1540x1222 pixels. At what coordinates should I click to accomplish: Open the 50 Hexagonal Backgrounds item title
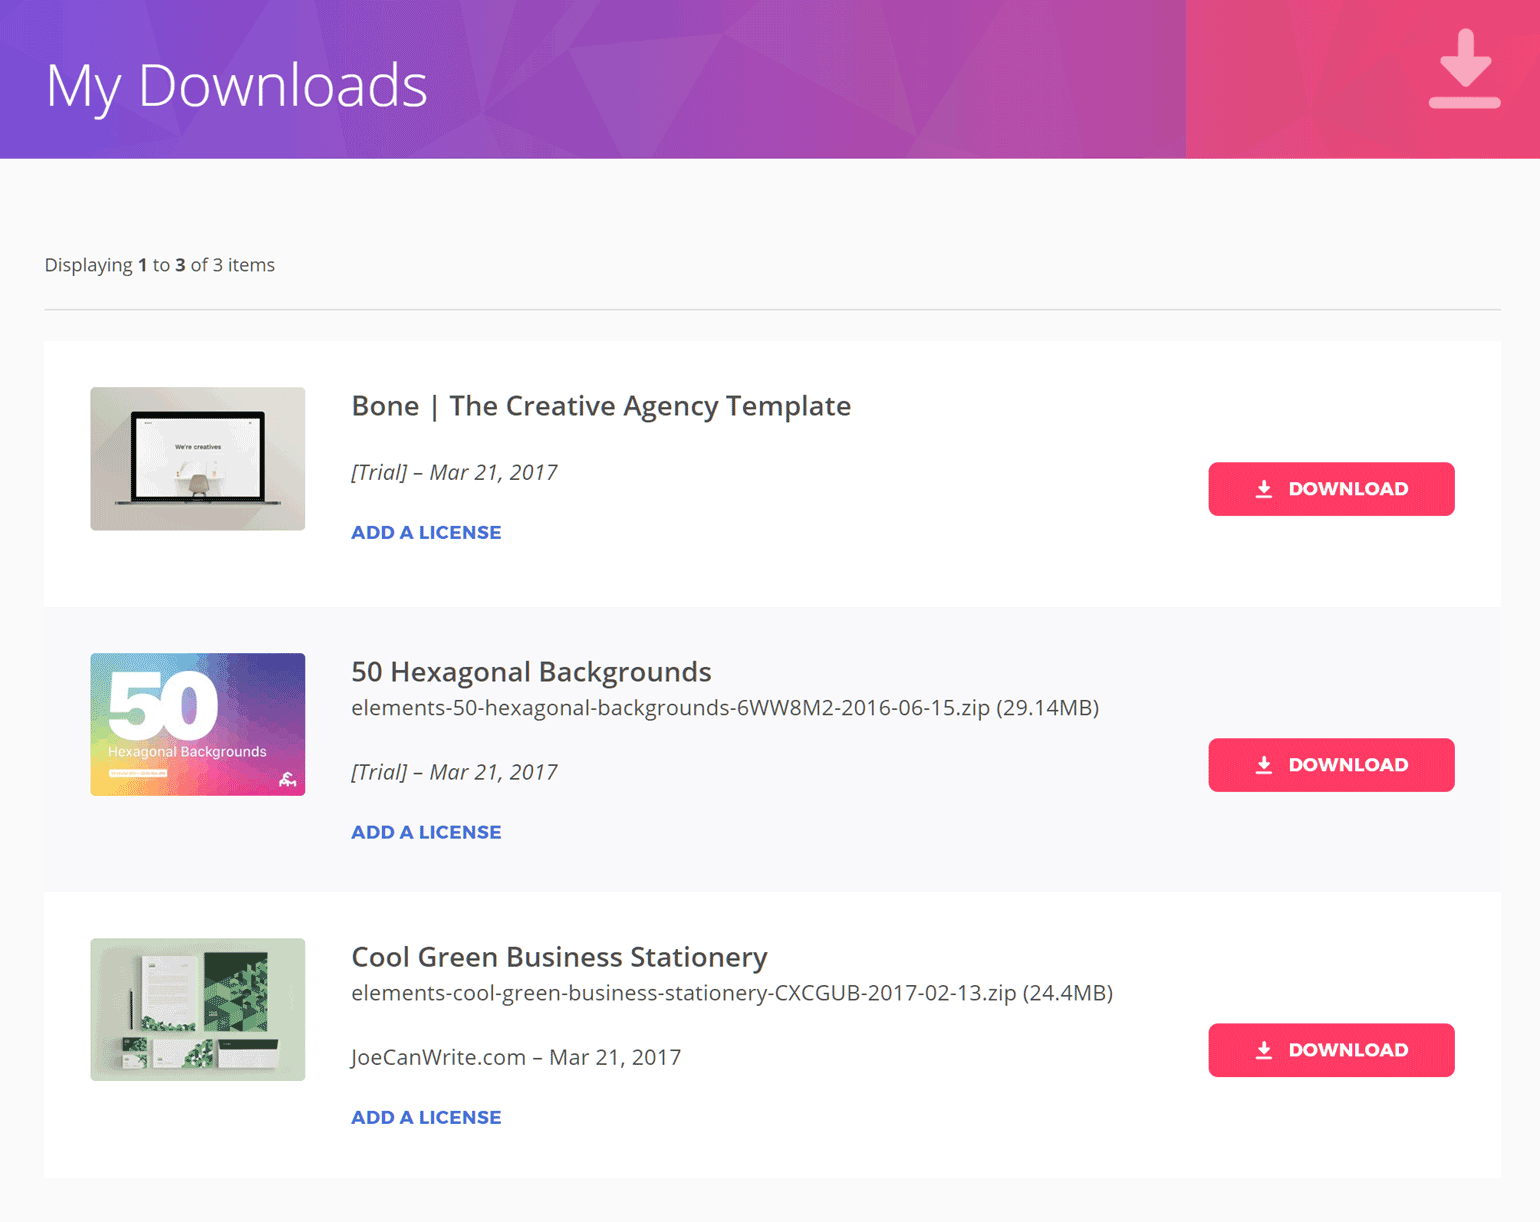click(x=531, y=672)
